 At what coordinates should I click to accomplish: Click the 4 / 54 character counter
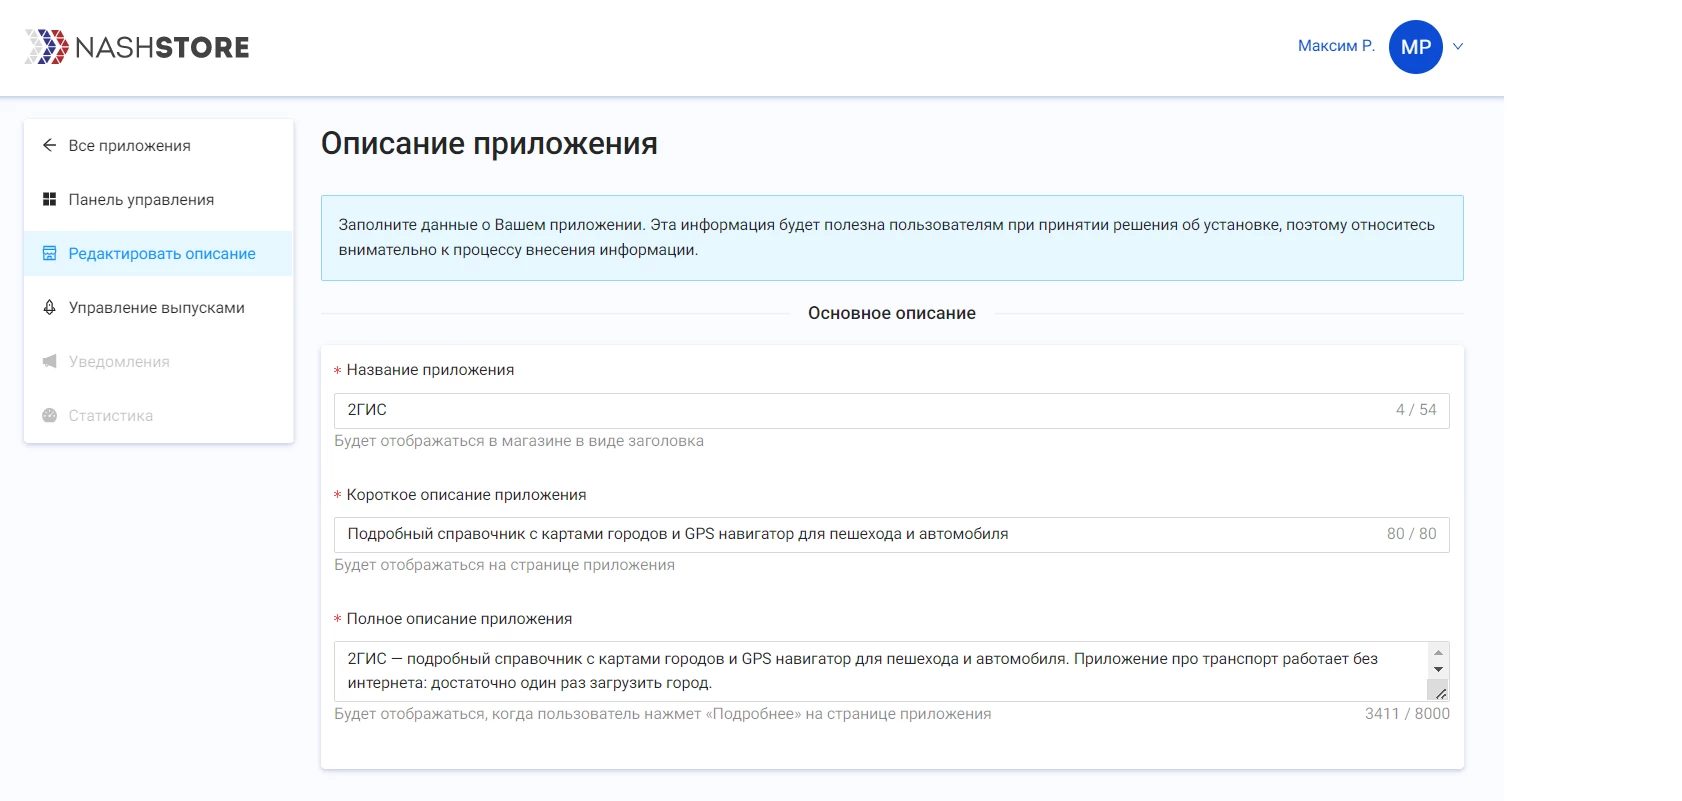point(1416,410)
